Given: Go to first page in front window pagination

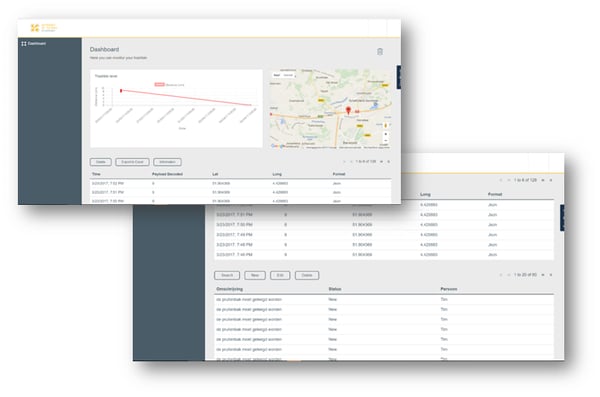Looking at the screenshot, I should pos(344,162).
